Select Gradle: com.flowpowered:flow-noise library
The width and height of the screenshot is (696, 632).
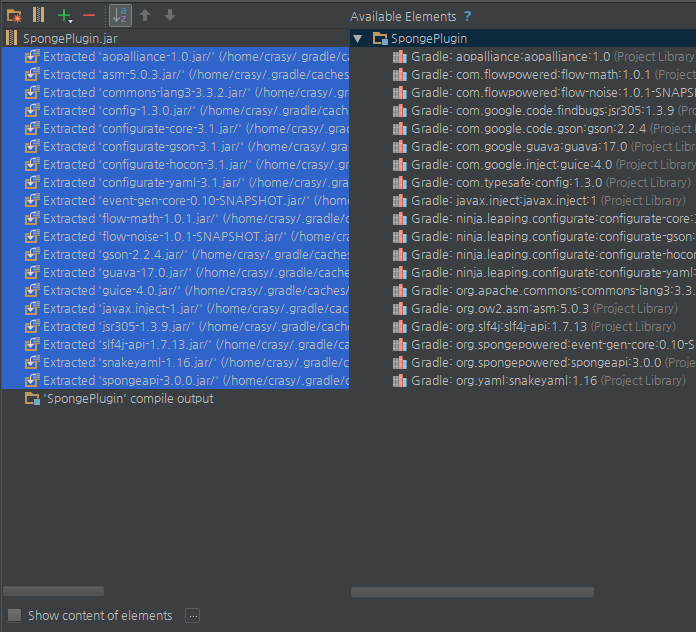[x=544, y=92]
